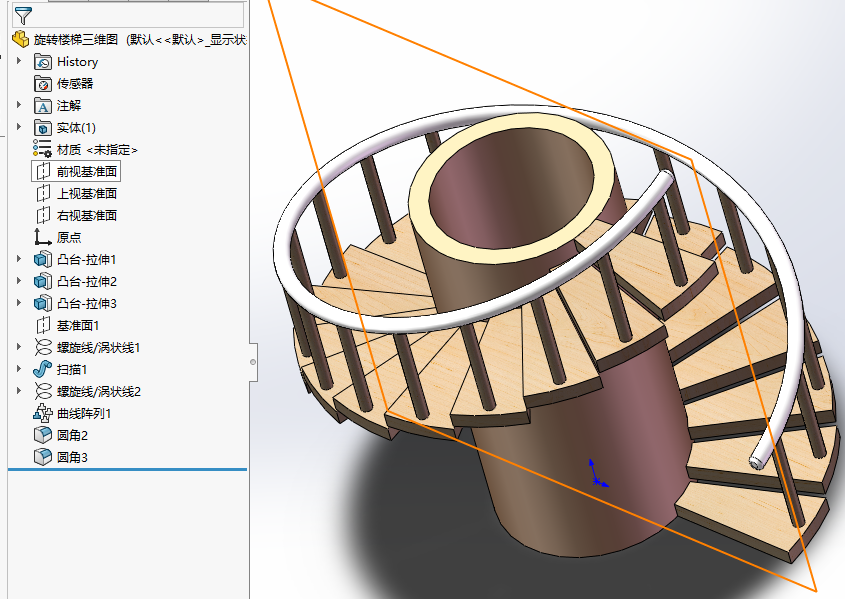
Task: Select the 圆角3 fillet feature
Action: (72, 457)
